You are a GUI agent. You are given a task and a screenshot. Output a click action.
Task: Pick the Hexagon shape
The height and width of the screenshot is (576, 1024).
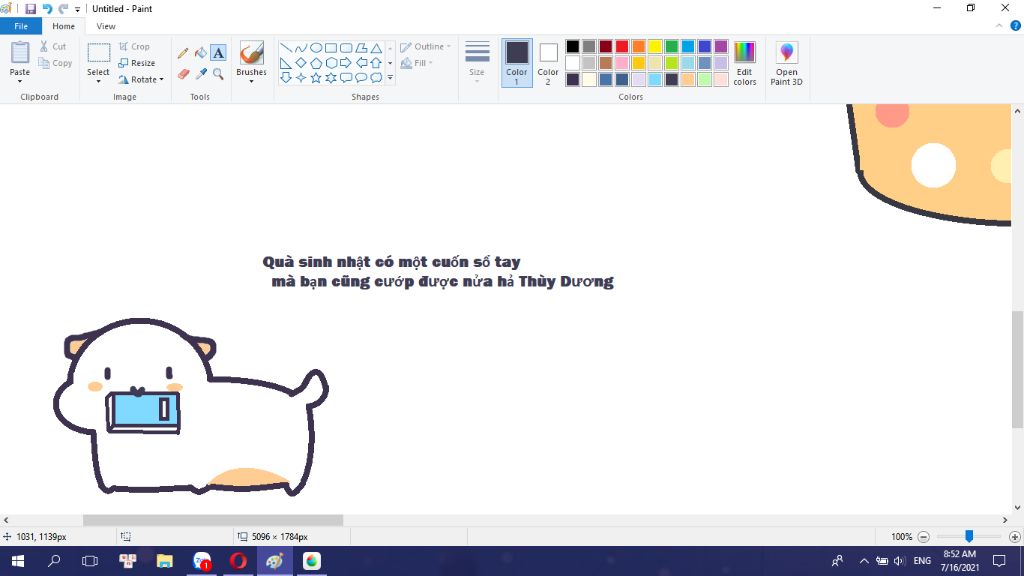pos(331,63)
